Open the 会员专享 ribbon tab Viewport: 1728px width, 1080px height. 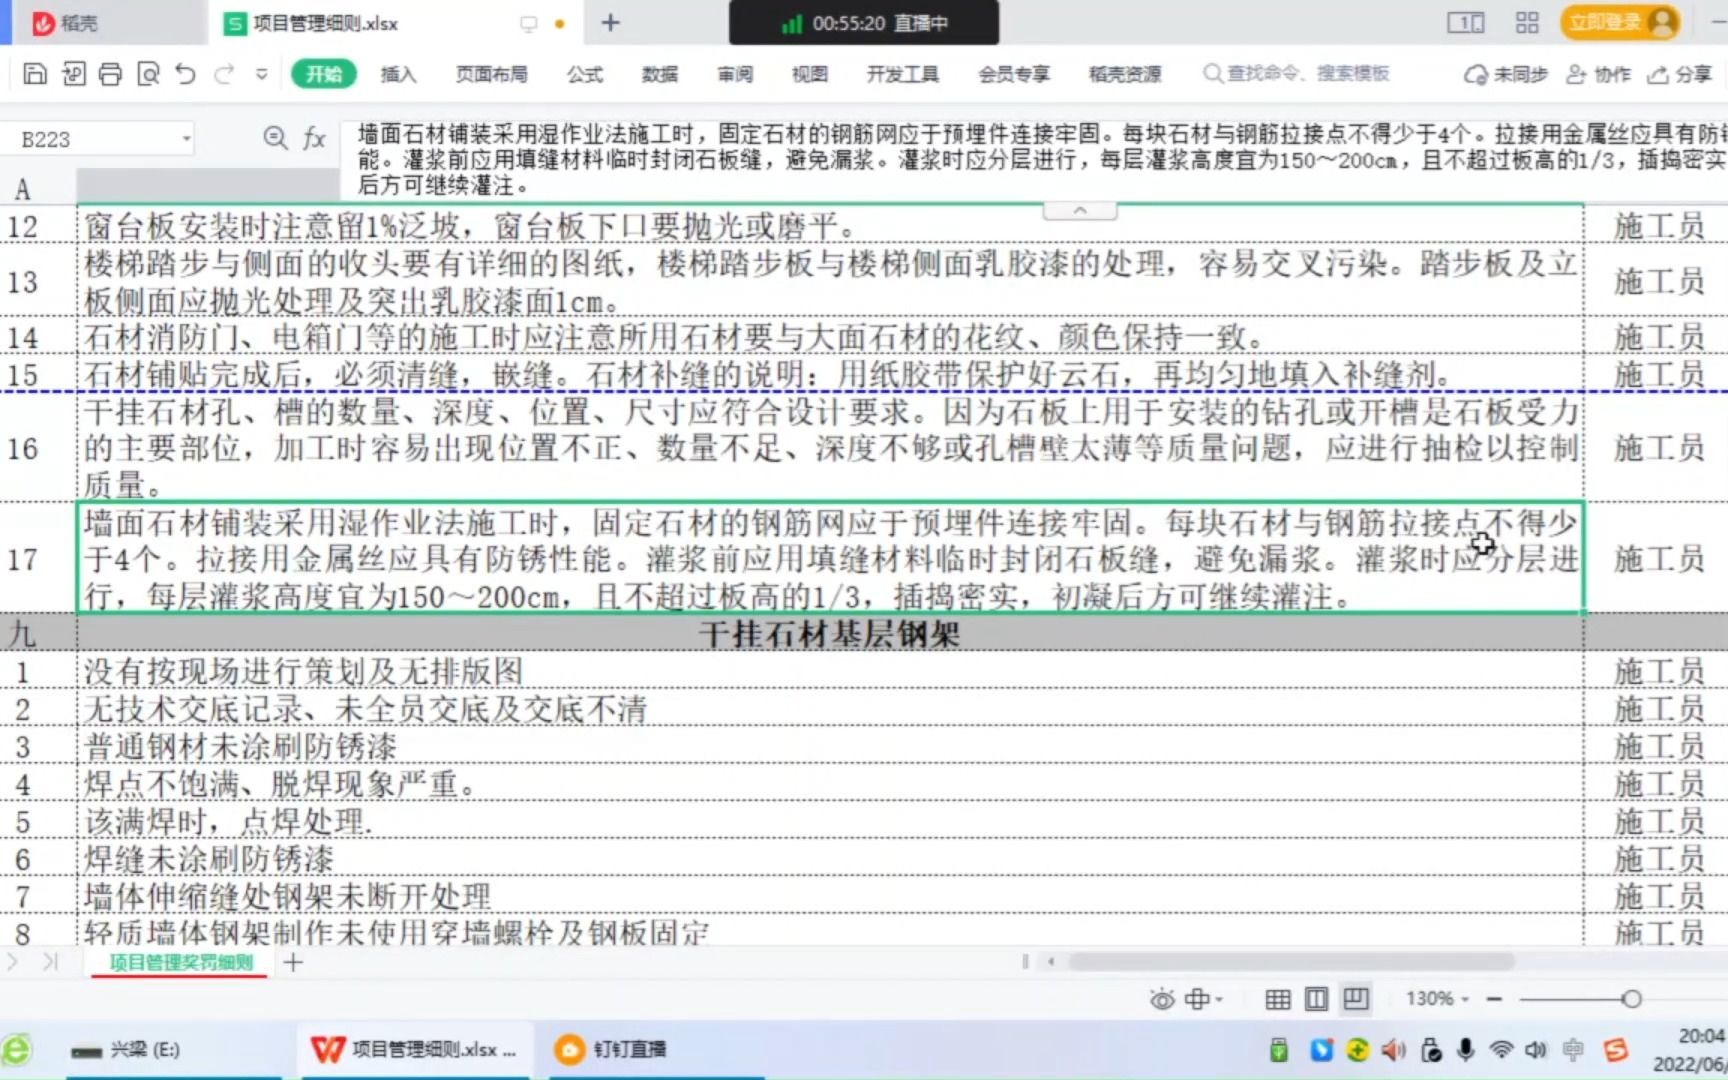coord(1014,74)
